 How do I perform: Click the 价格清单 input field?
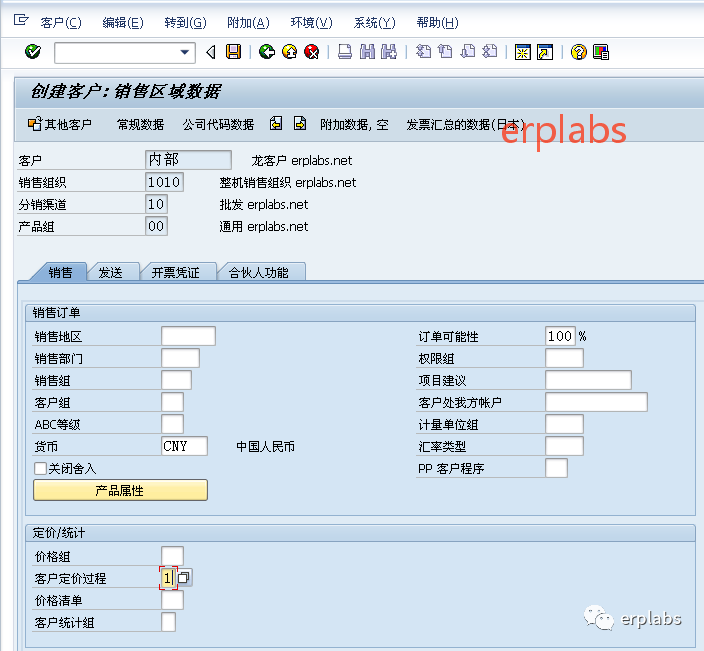172,600
